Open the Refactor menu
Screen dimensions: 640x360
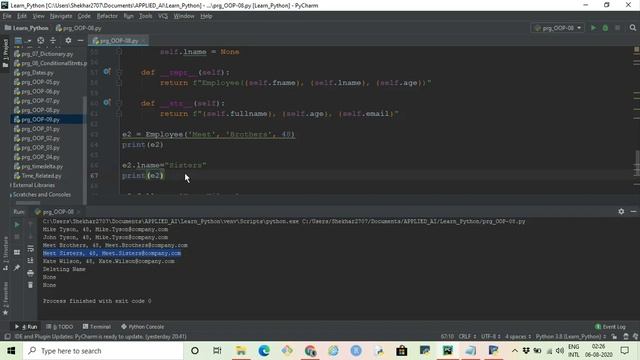coord(107,16)
